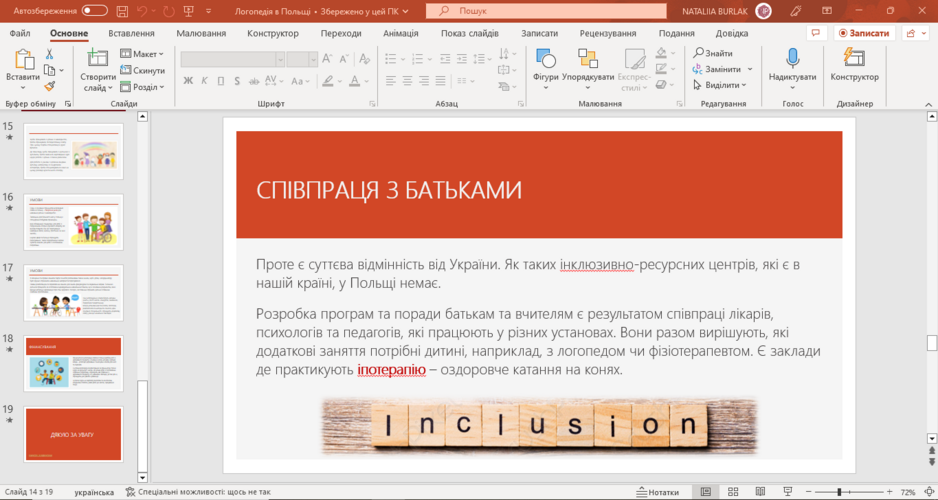Open the Переходи tab
Image resolution: width=938 pixels, height=500 pixels.
coord(341,33)
